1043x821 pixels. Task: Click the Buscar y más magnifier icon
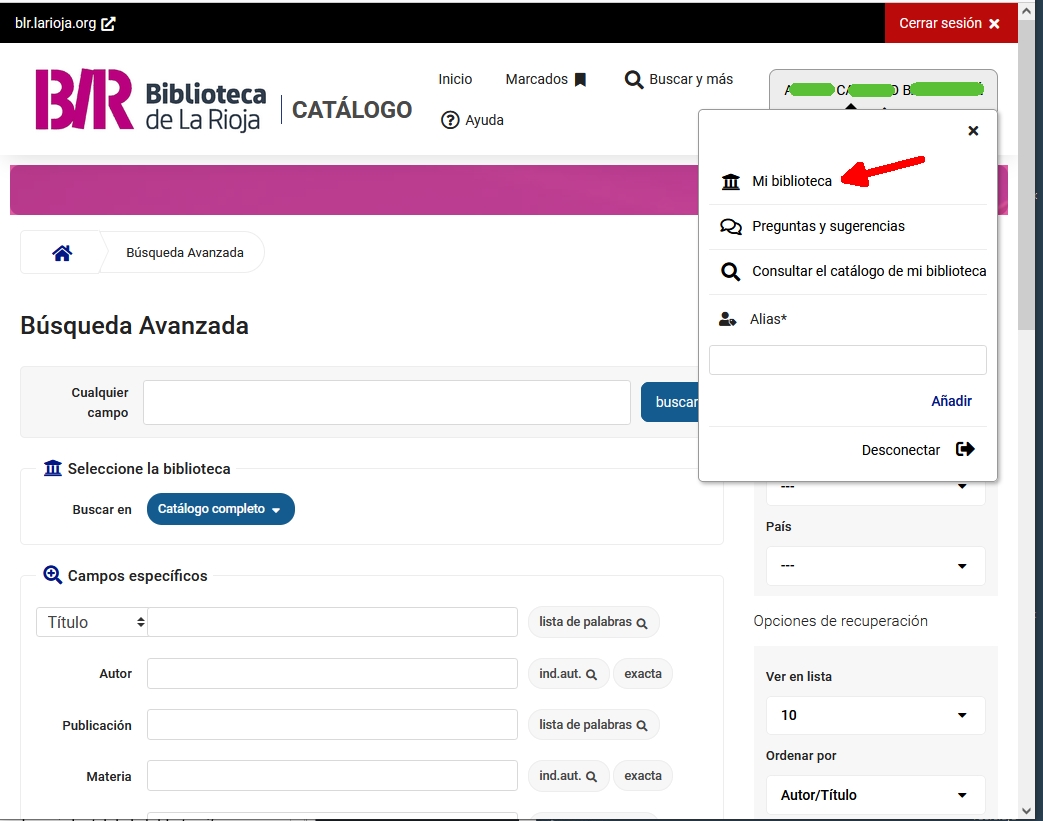point(634,80)
